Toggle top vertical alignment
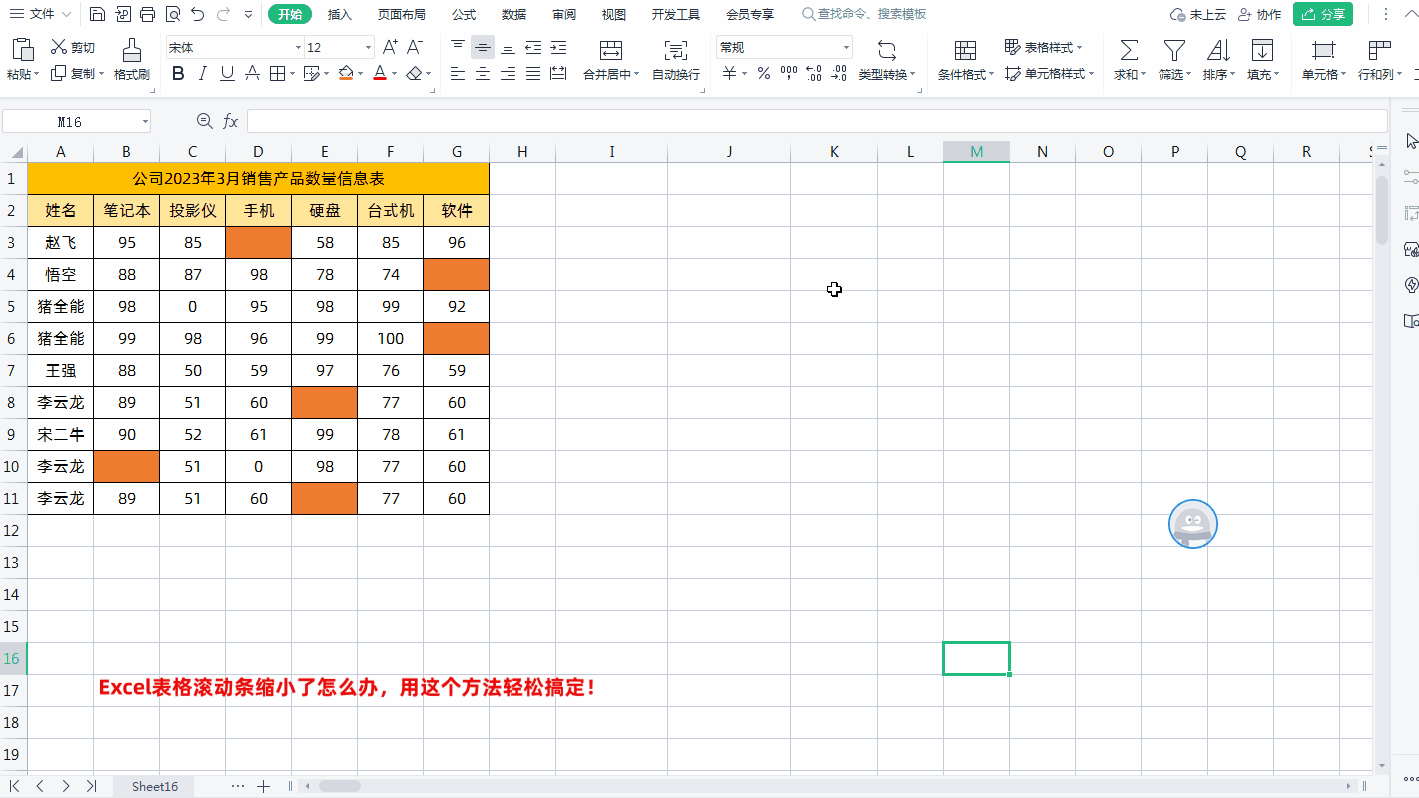This screenshot has height=798, width=1419. pos(458,47)
